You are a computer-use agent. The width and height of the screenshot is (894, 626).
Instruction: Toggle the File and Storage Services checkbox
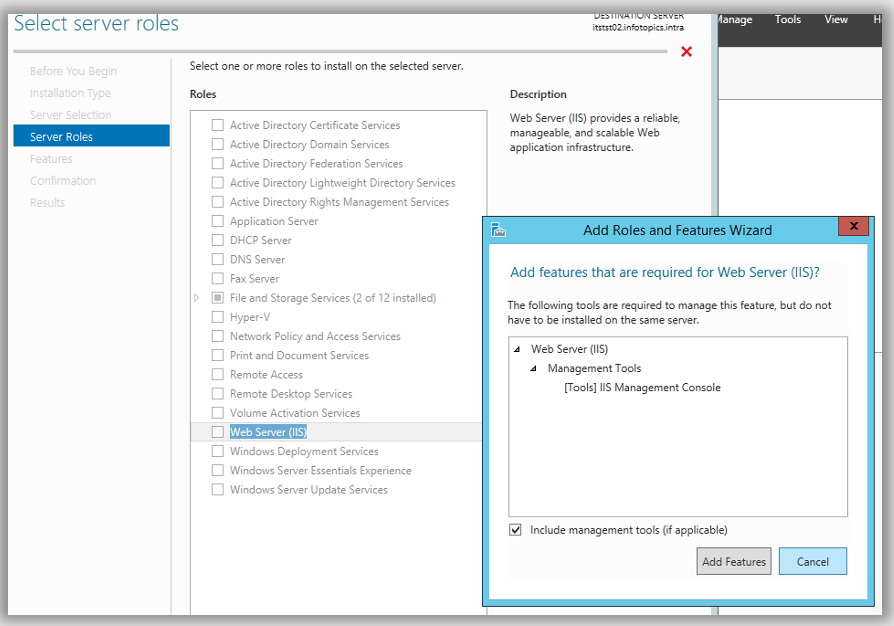(217, 298)
